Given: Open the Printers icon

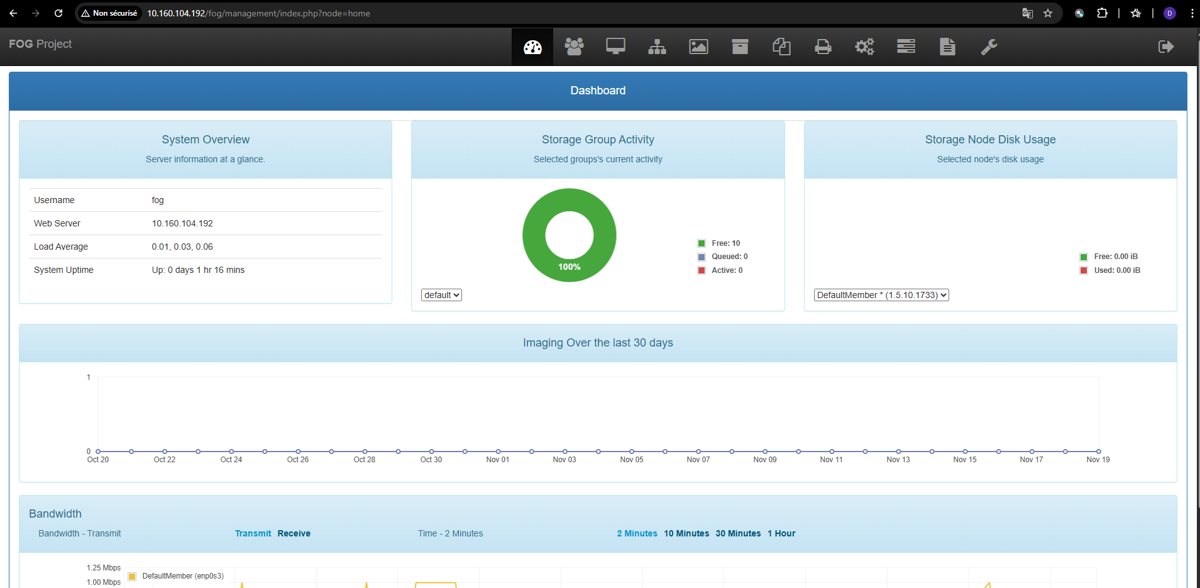Looking at the screenshot, I should click(x=823, y=46).
